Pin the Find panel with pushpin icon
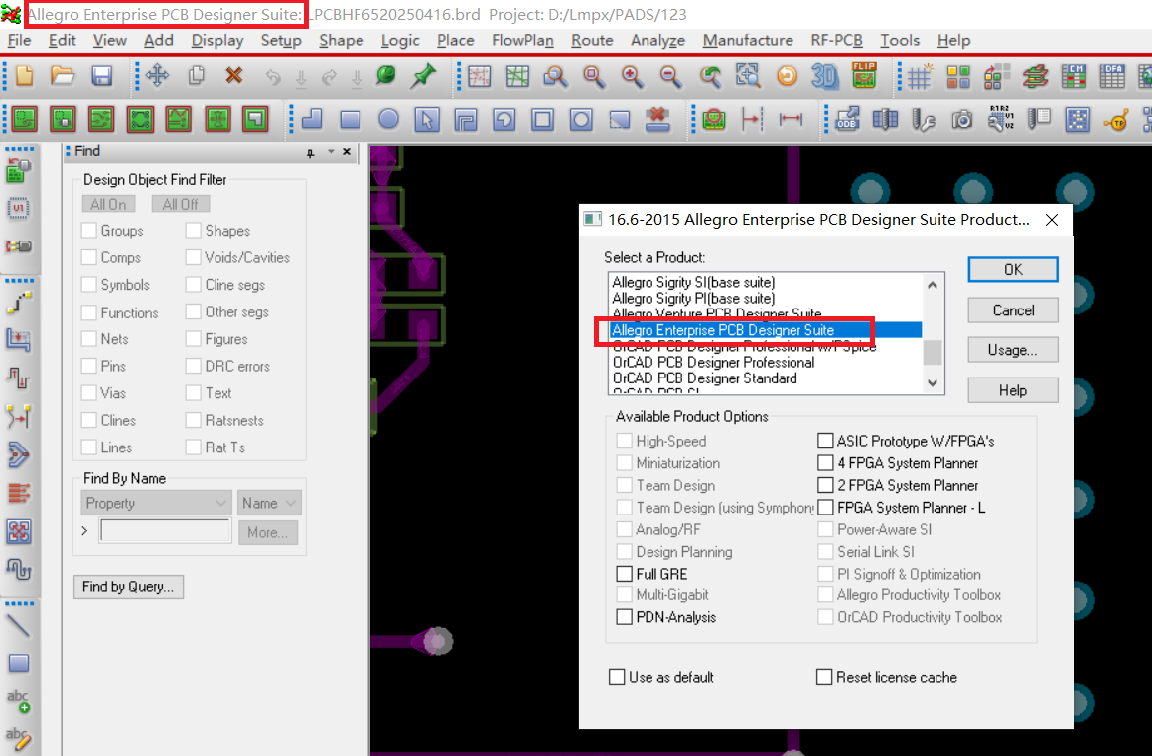1152x756 pixels. 311,152
